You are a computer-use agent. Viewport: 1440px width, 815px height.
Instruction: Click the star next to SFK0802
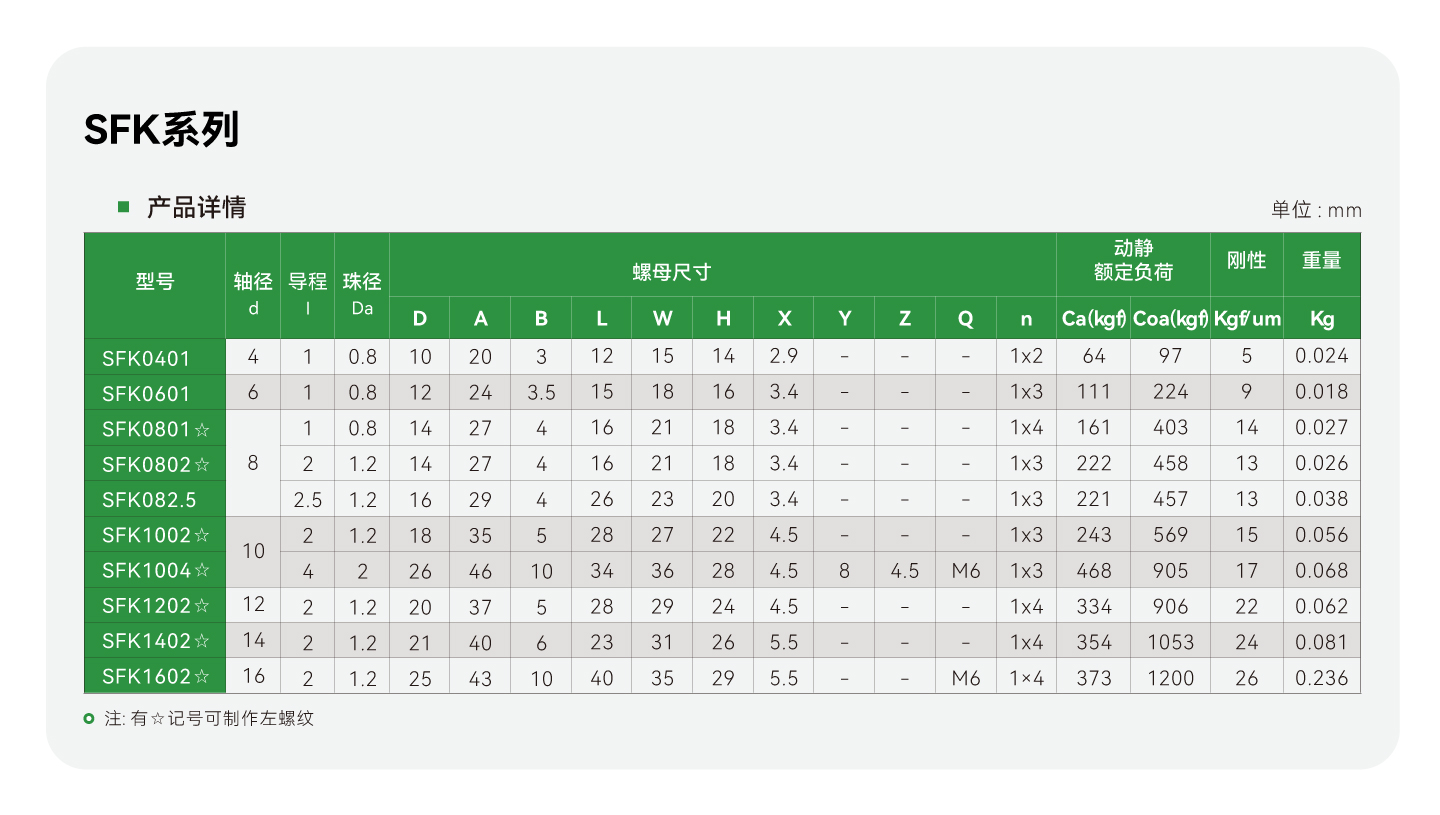[203, 465]
